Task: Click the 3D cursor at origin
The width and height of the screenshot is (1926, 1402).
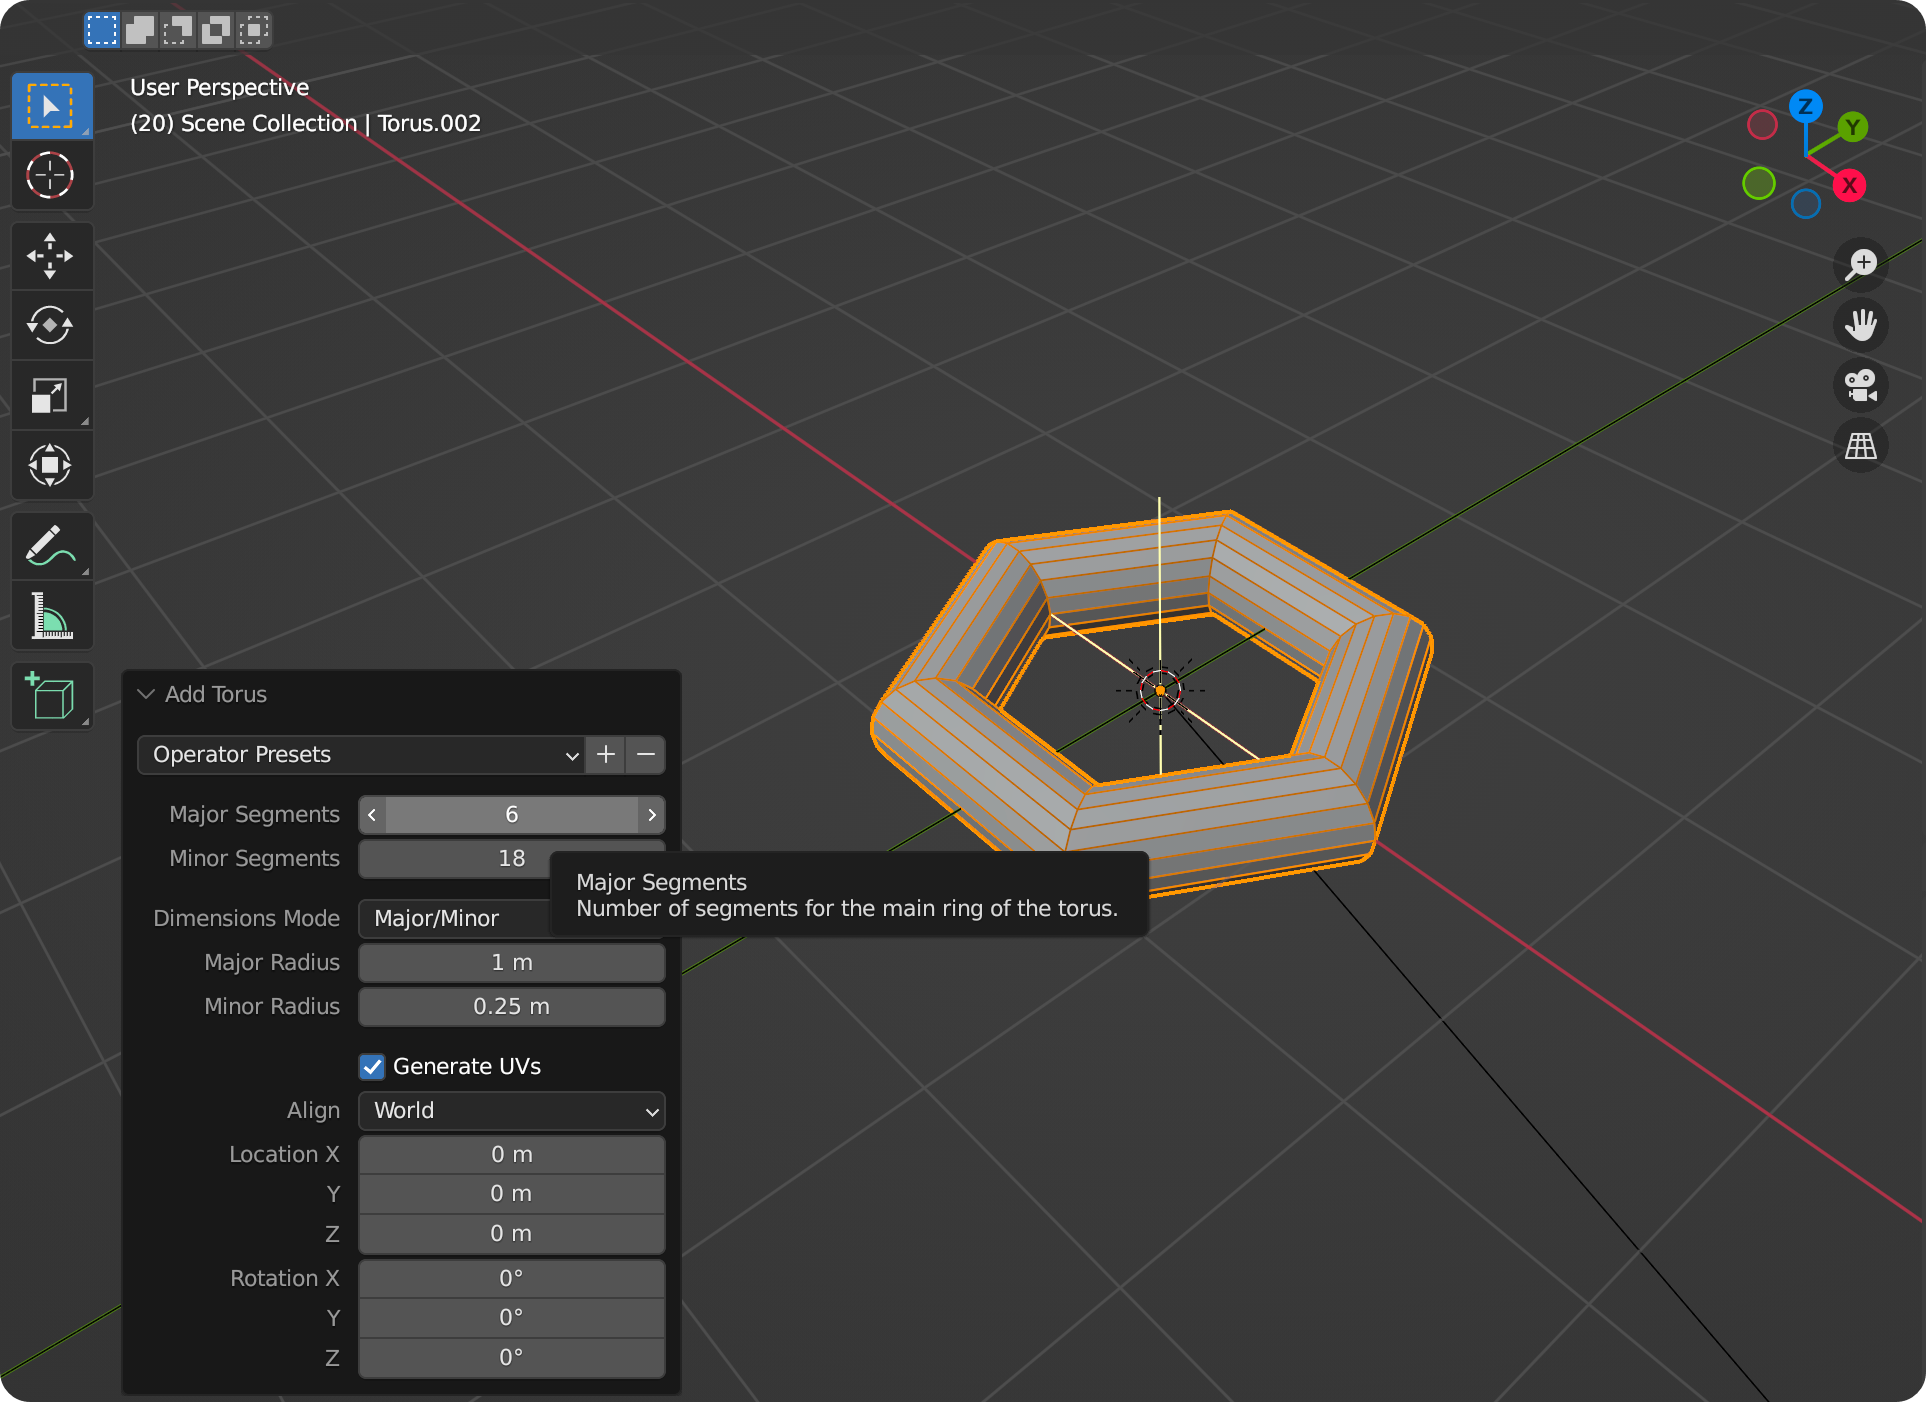Action: tap(1160, 690)
